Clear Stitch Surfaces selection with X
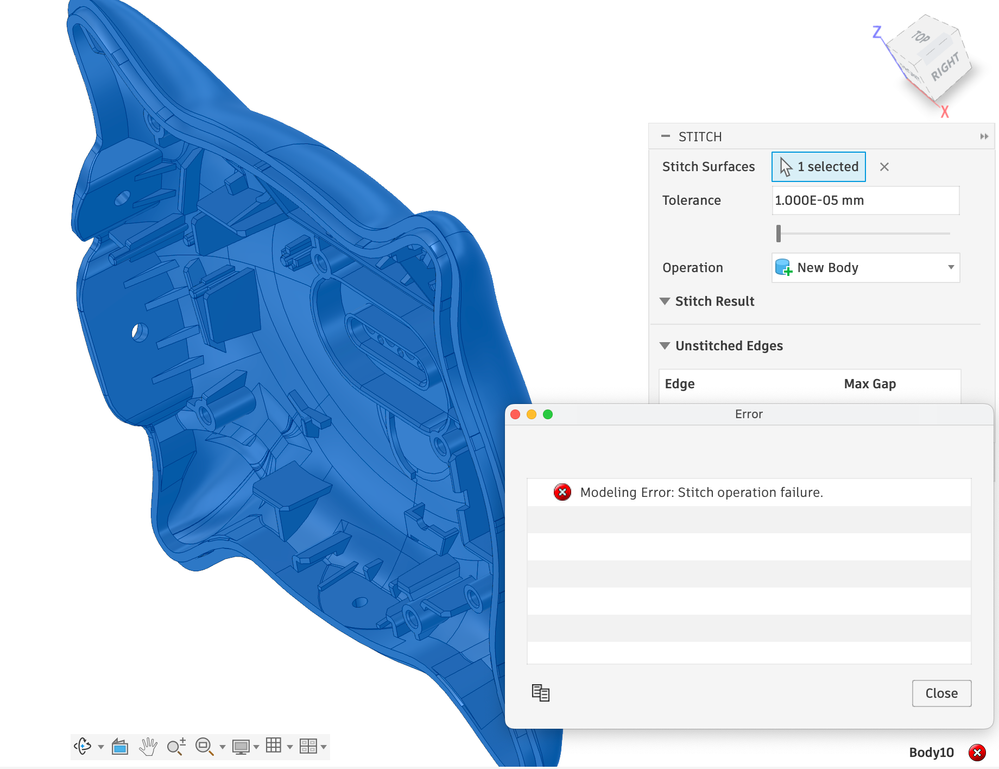 [x=884, y=167]
